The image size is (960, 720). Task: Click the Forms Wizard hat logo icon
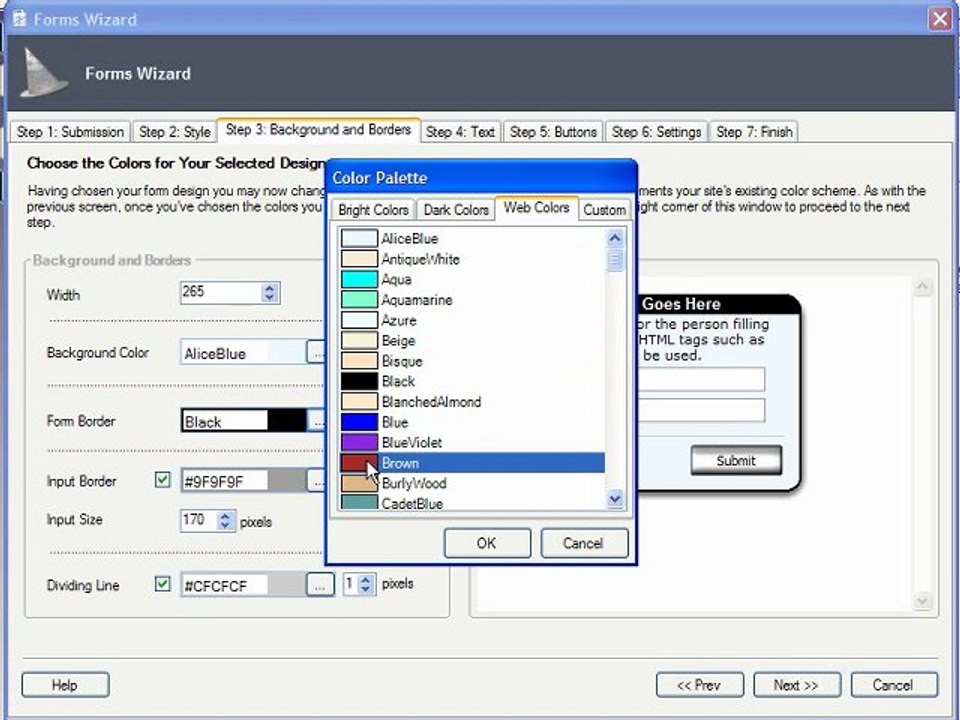42,73
